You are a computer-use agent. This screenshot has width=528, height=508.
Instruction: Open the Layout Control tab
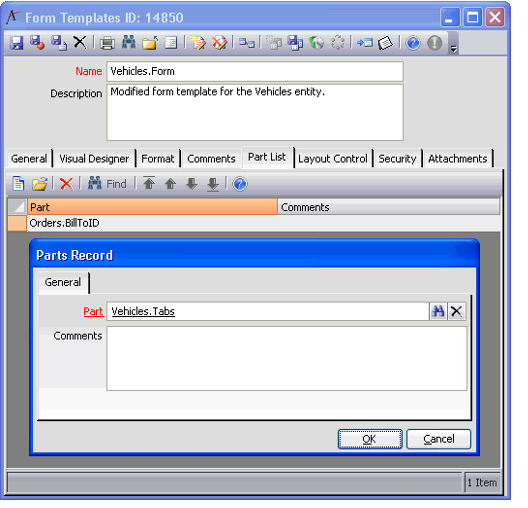[333, 159]
